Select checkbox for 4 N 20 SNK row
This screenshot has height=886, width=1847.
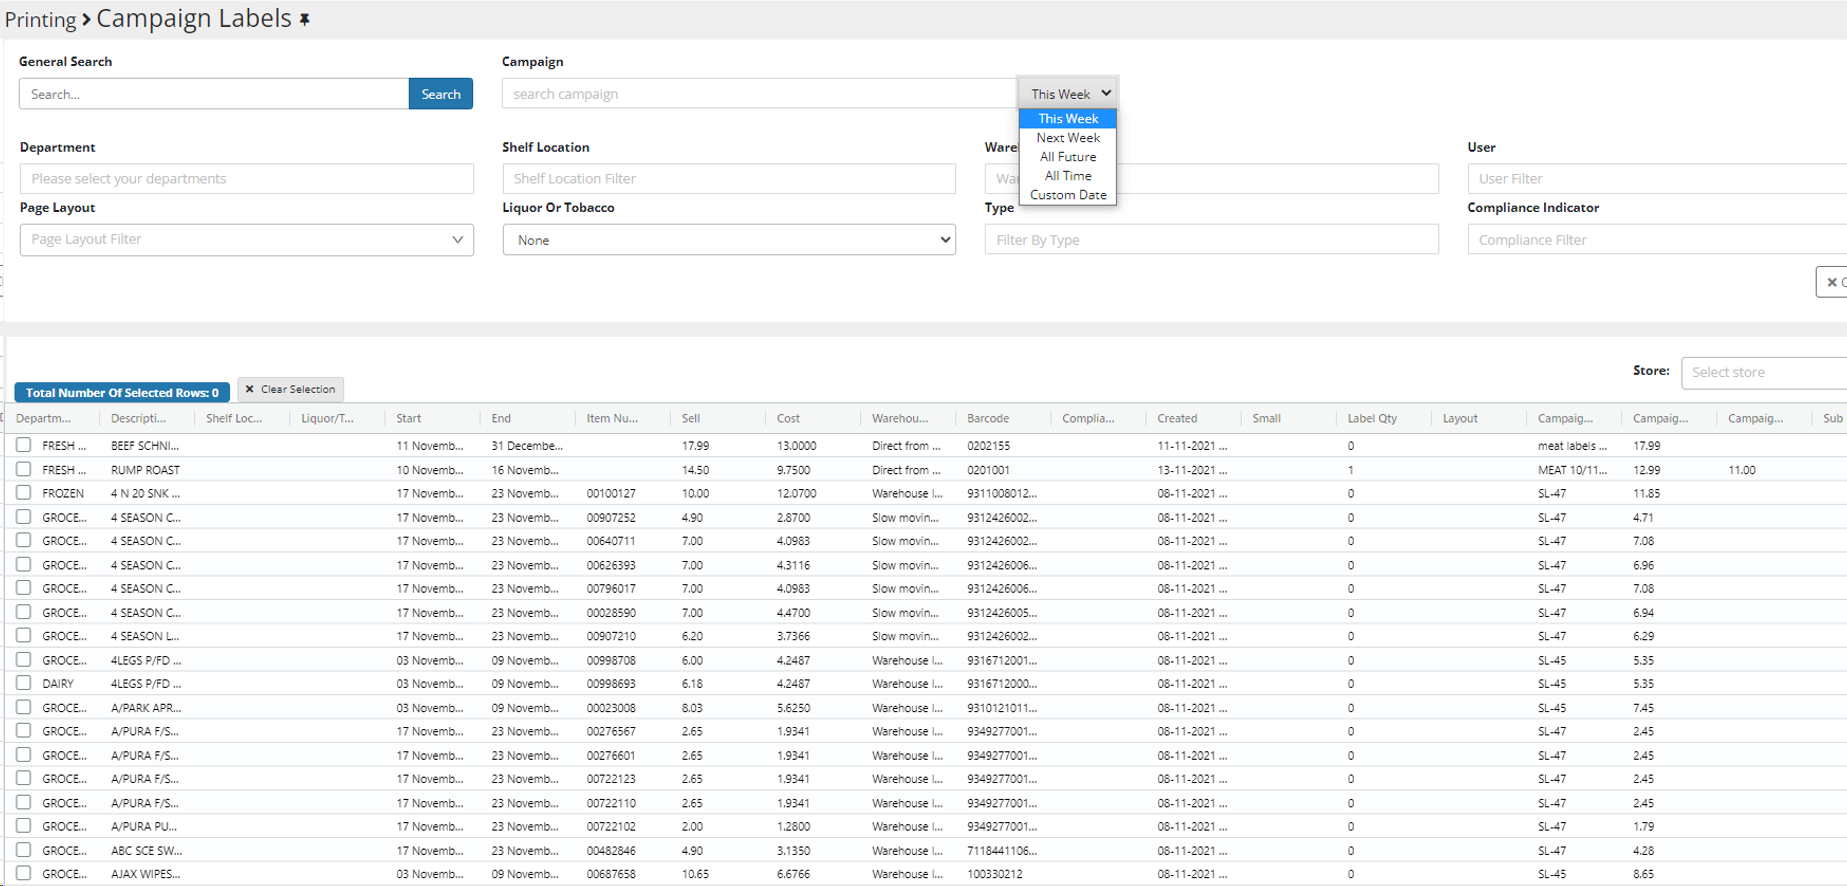pyautogui.click(x=24, y=493)
